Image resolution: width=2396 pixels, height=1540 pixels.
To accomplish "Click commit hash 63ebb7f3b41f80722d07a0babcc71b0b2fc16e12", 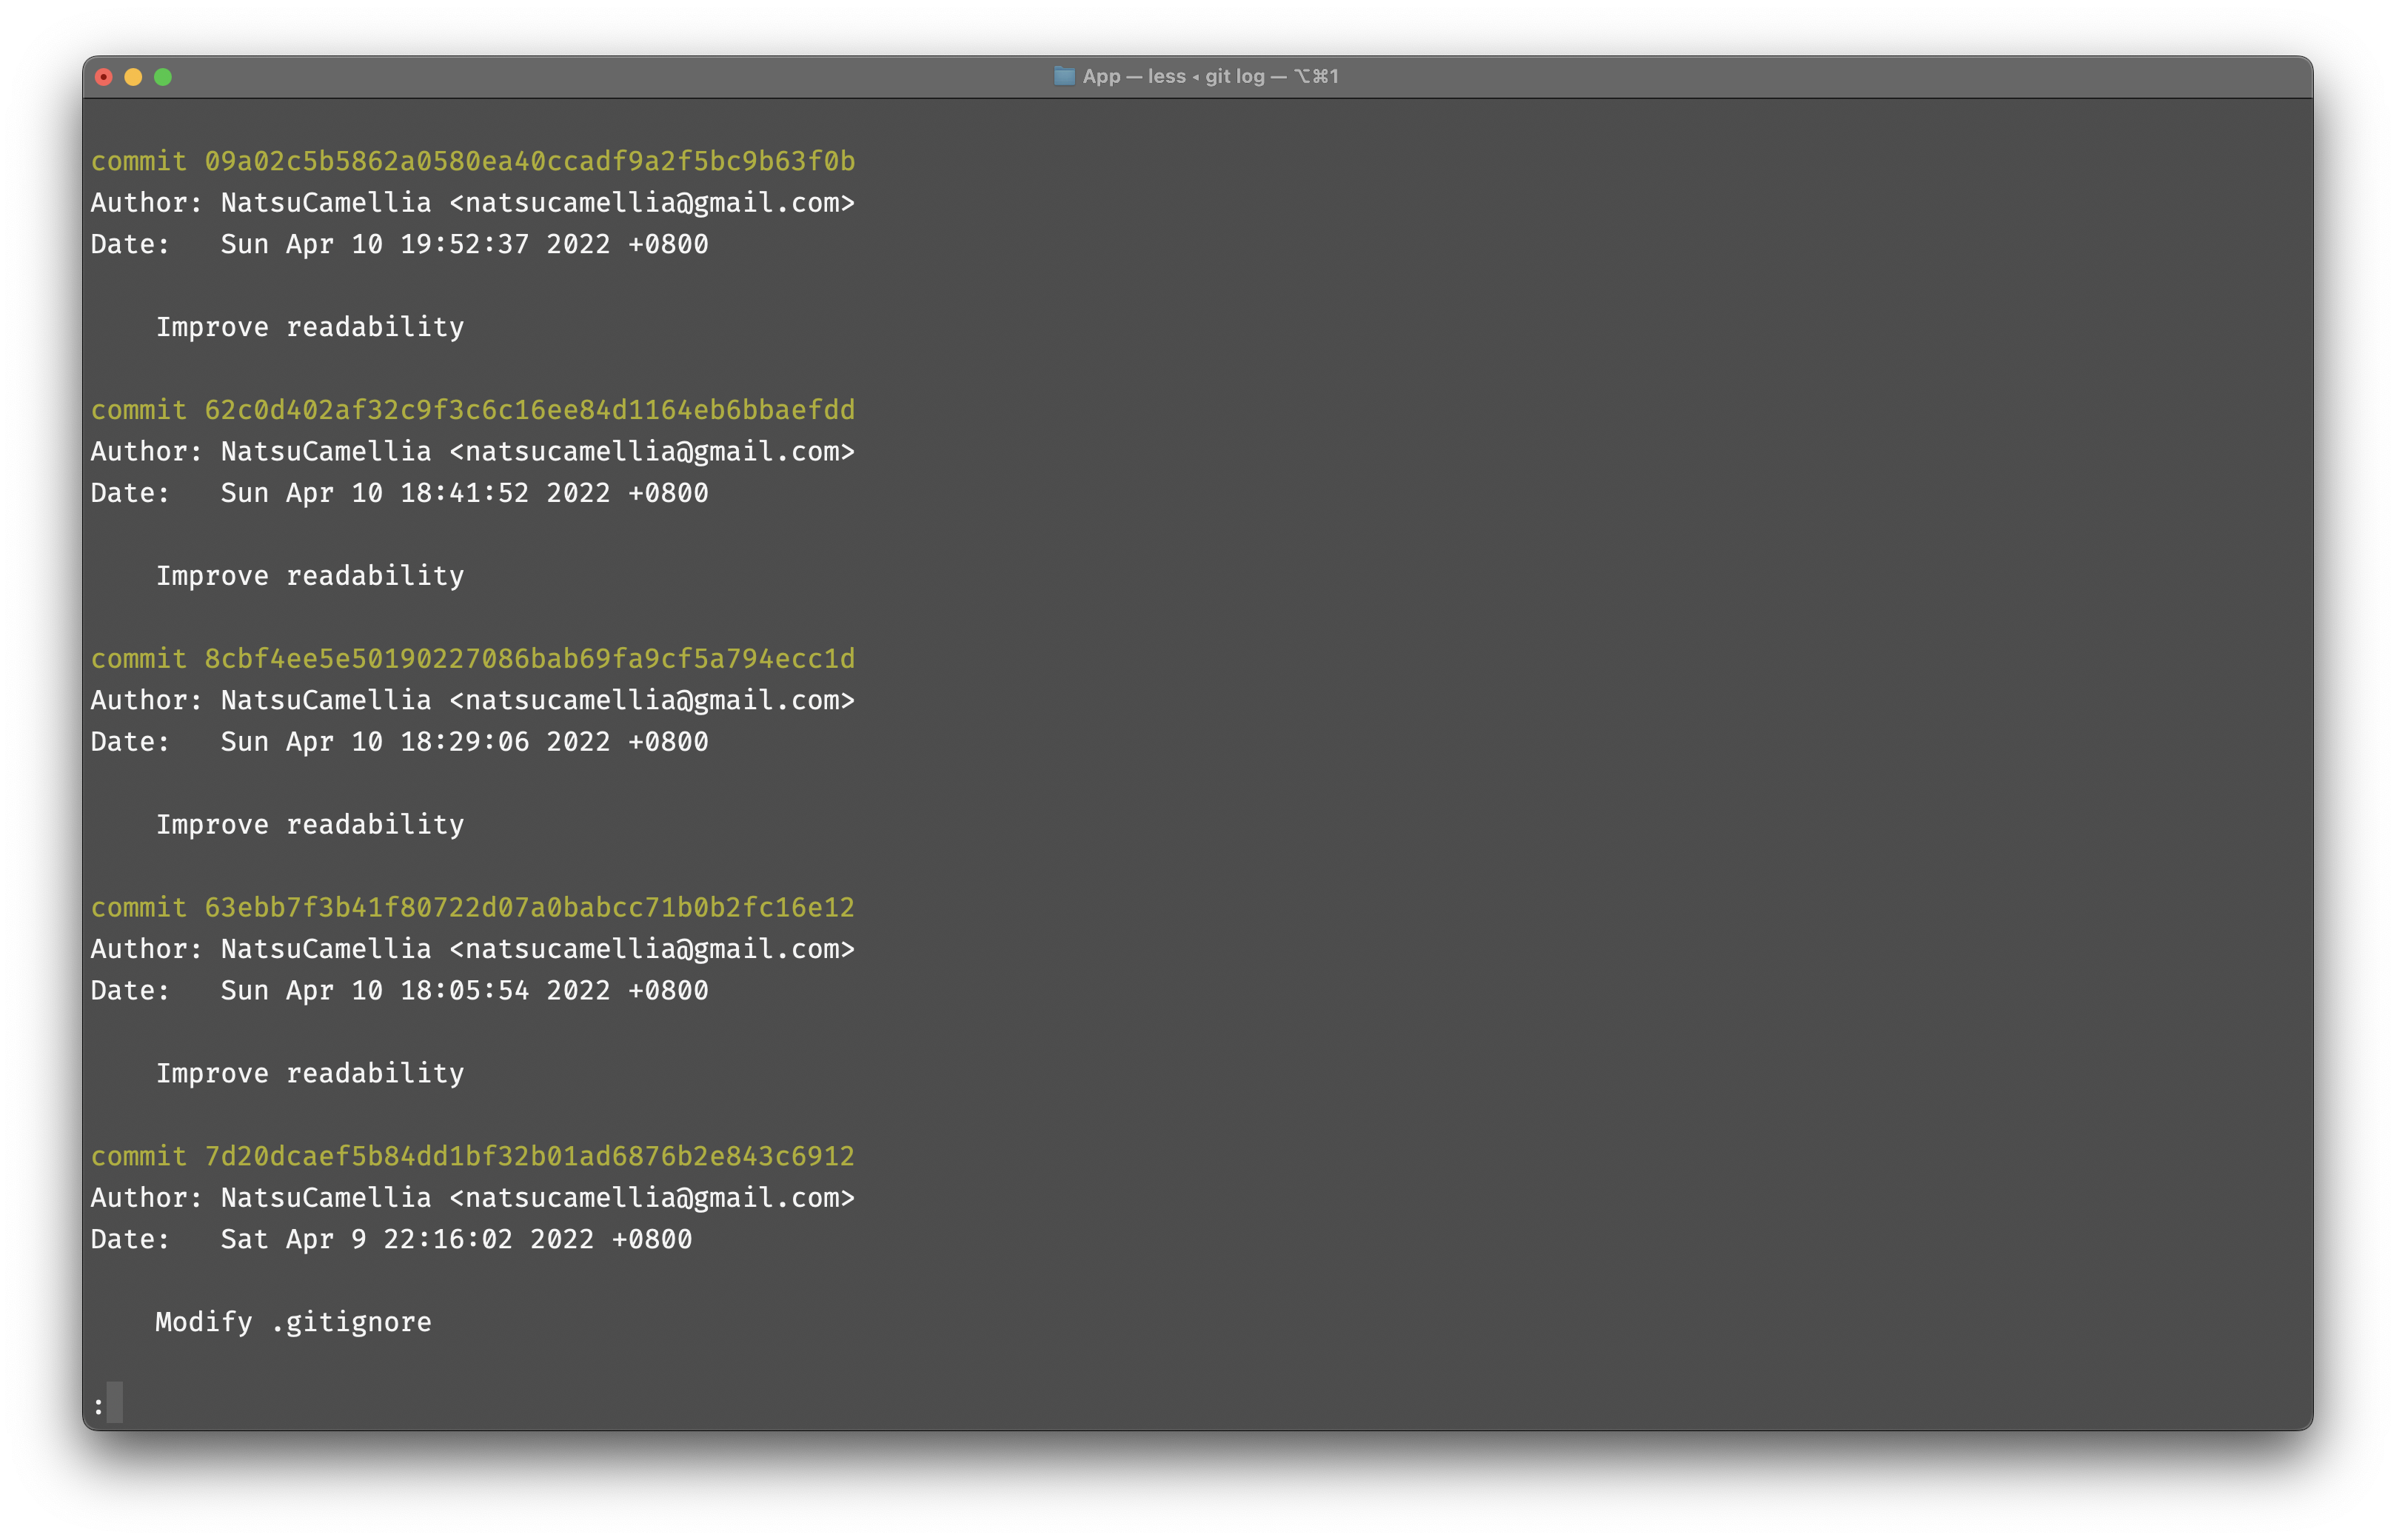I will 530,908.
